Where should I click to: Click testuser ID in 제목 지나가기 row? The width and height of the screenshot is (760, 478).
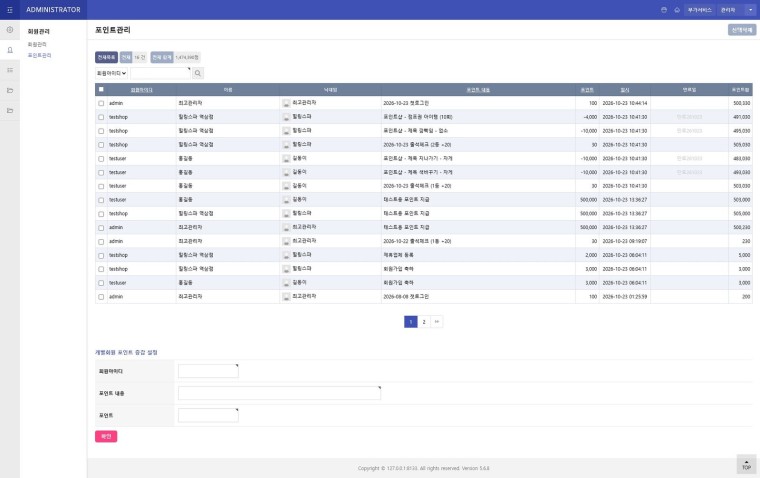click(x=117, y=159)
